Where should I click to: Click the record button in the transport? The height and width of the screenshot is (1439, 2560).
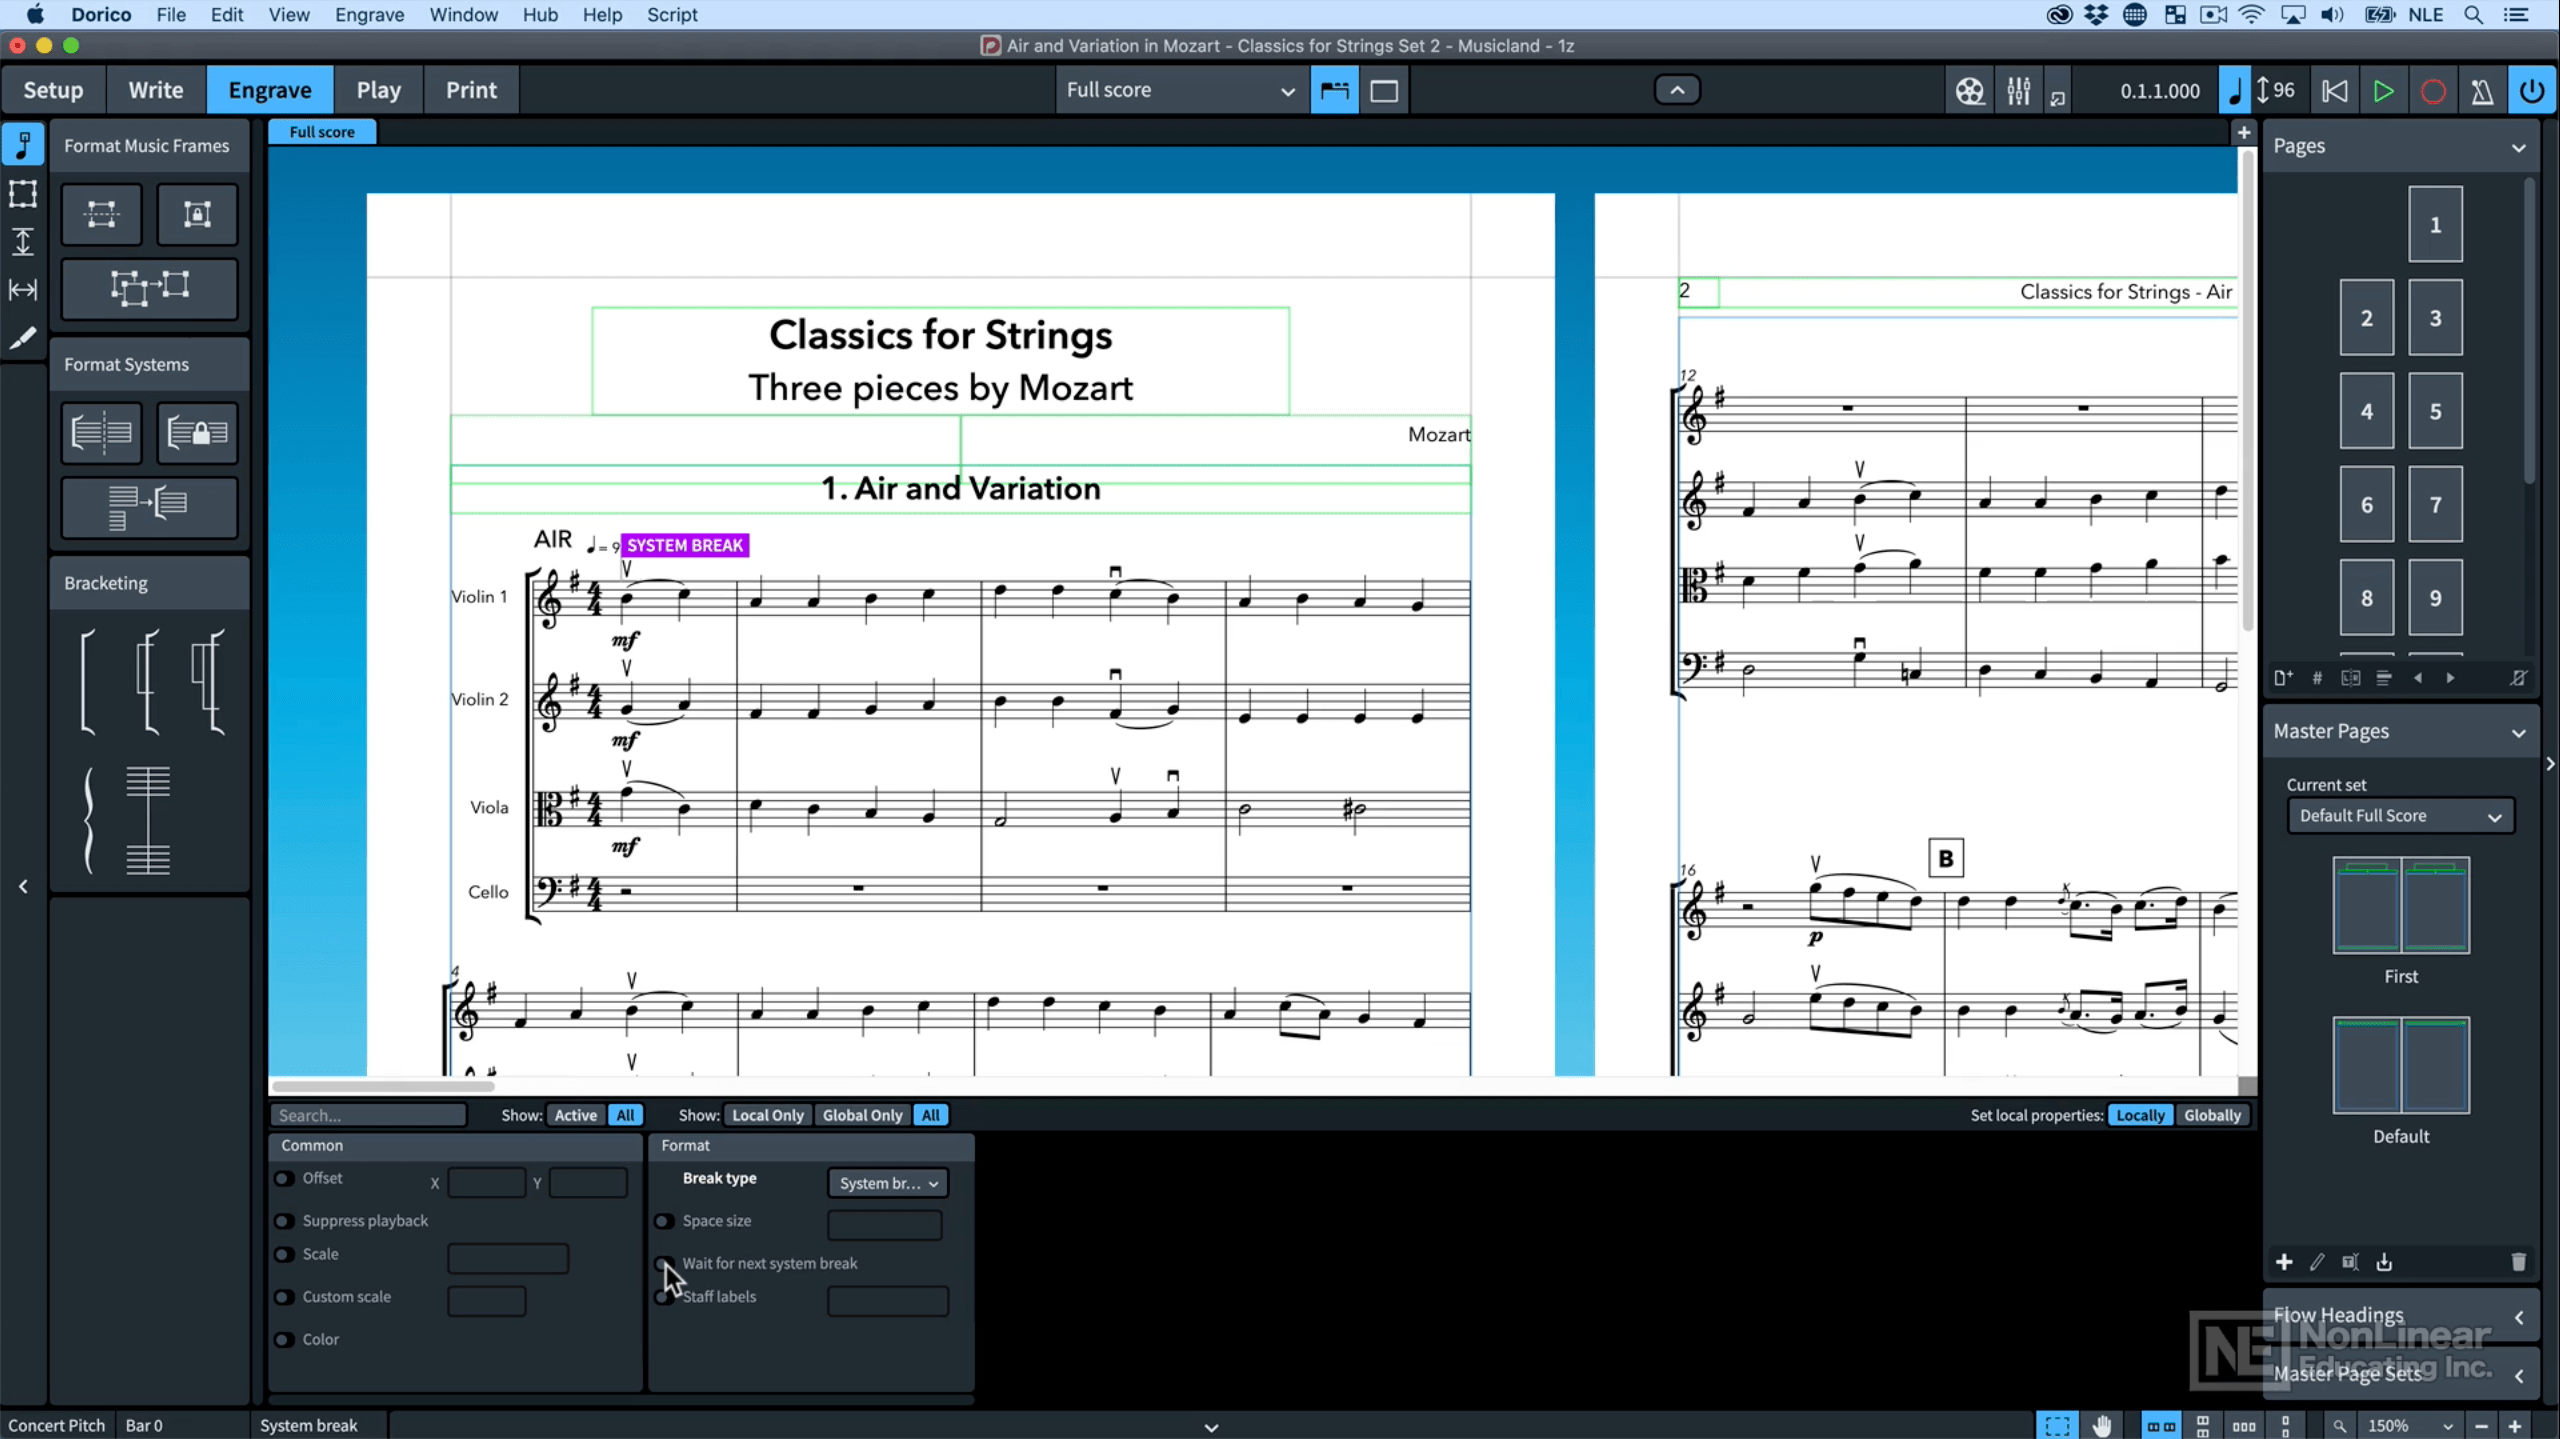2433,90
